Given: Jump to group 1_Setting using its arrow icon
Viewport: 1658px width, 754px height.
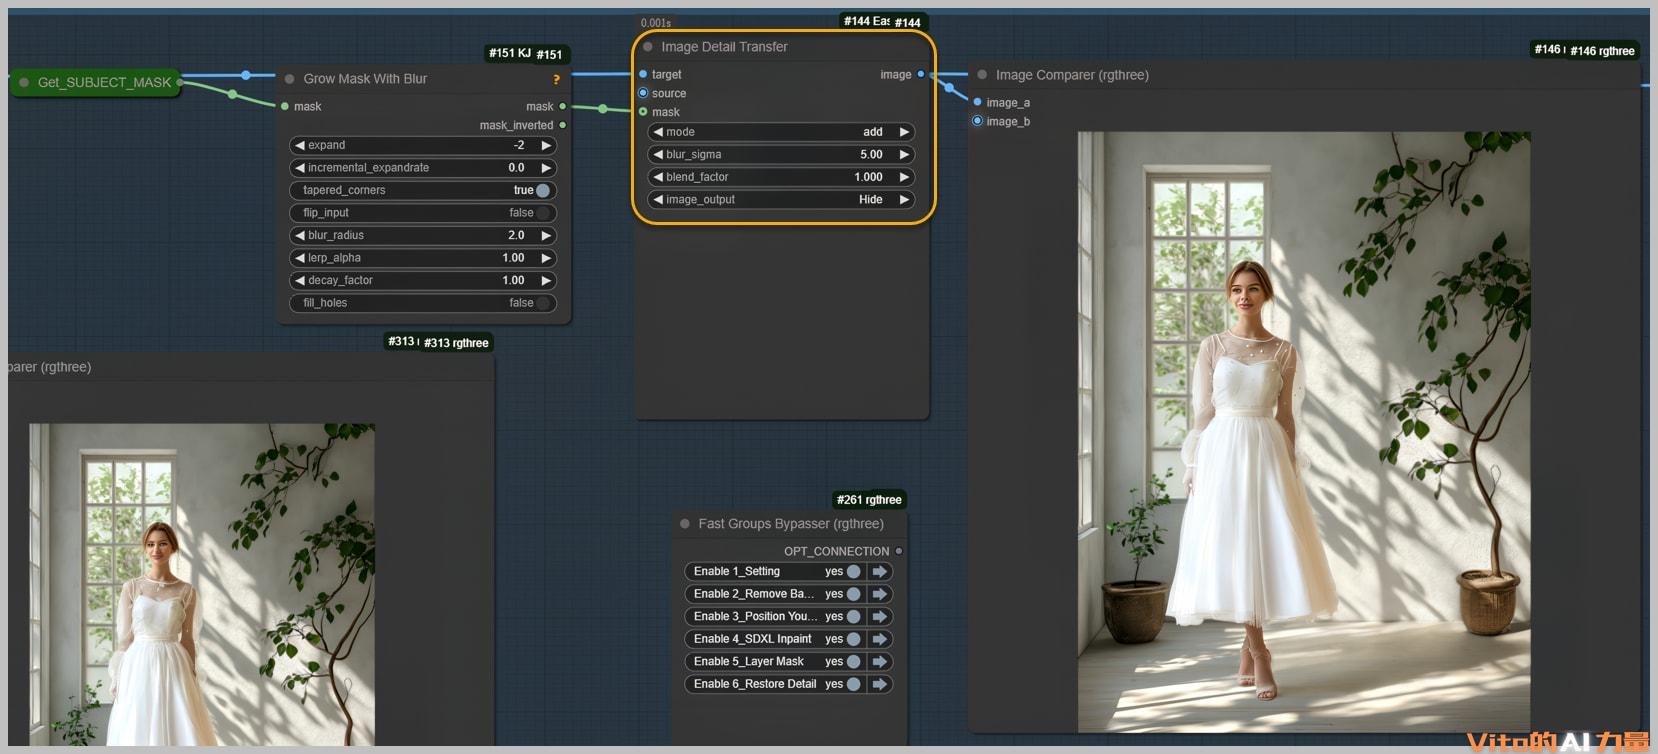Looking at the screenshot, I should (880, 572).
